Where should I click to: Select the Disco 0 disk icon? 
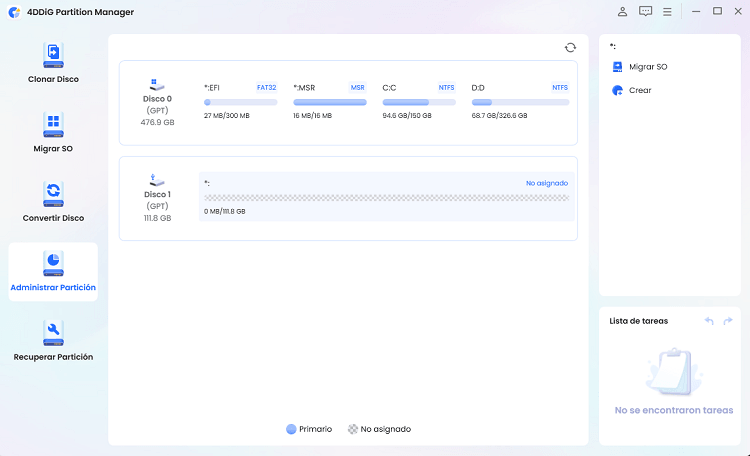pyautogui.click(x=157, y=86)
